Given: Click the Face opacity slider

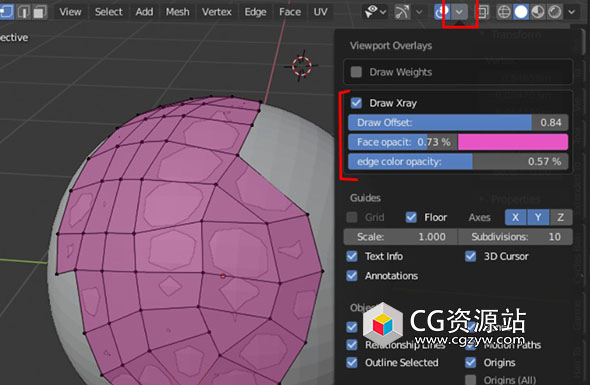Looking at the screenshot, I should 403,142.
